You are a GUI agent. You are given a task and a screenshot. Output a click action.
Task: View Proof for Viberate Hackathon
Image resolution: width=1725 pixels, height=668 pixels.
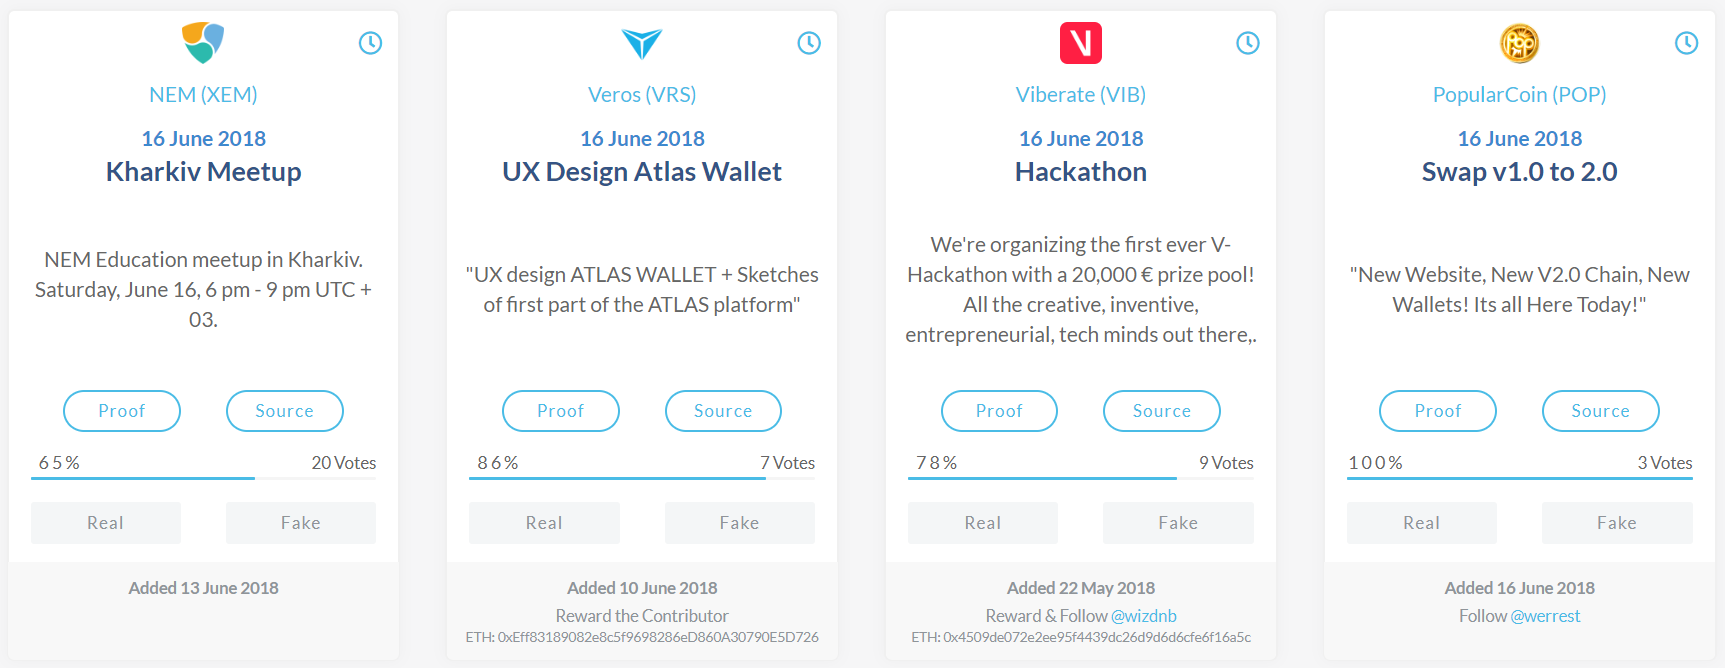(x=999, y=411)
